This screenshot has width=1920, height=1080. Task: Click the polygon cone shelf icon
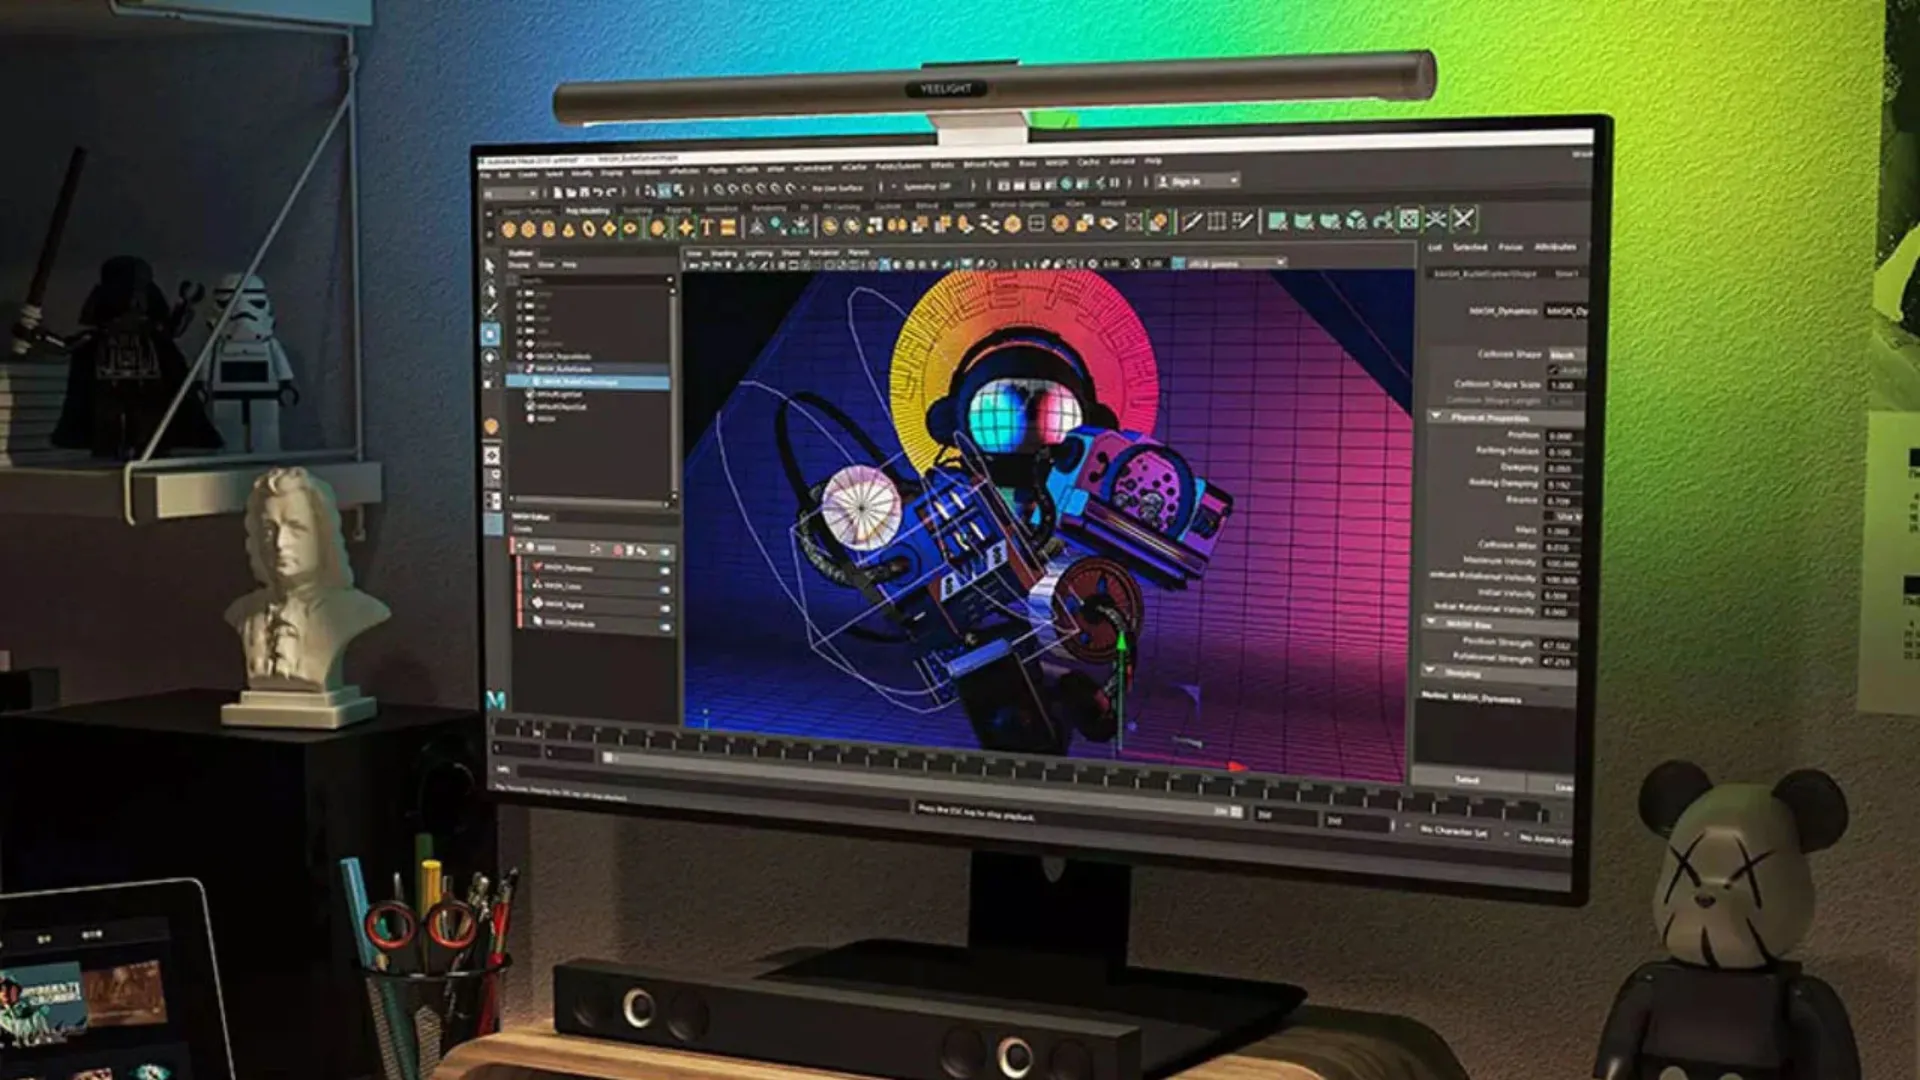click(569, 230)
